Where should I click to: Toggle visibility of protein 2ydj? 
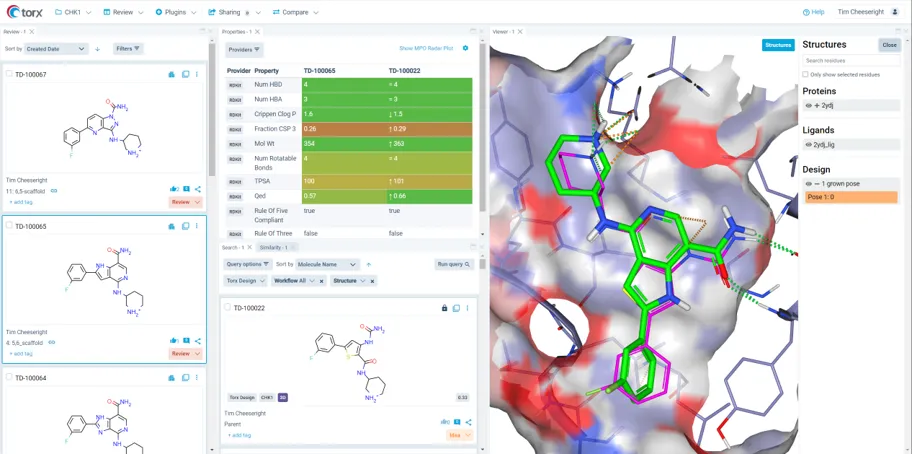click(x=808, y=106)
